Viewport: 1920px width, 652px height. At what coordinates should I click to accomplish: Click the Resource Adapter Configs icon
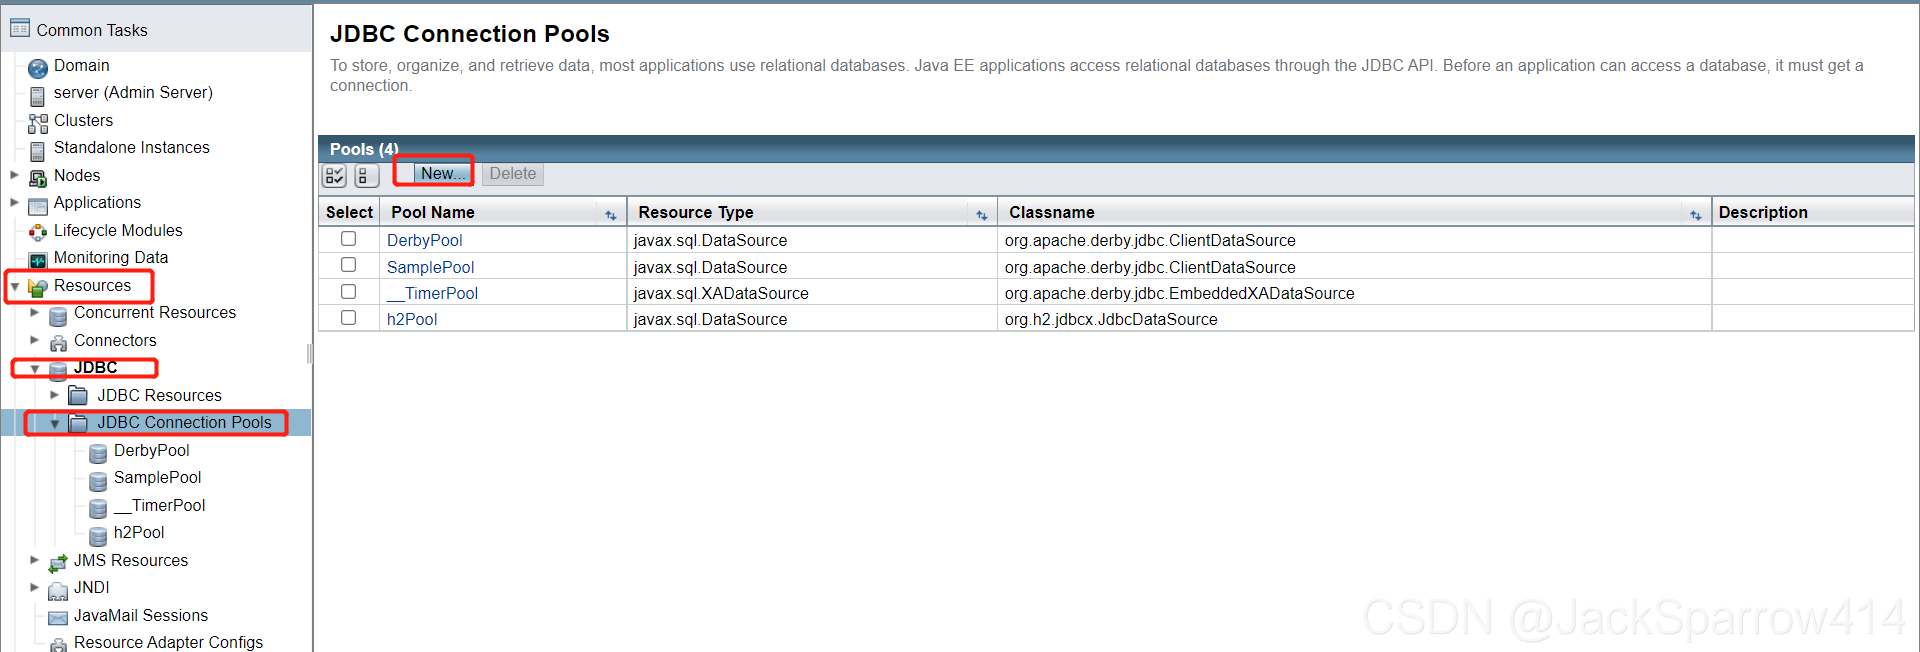58,644
